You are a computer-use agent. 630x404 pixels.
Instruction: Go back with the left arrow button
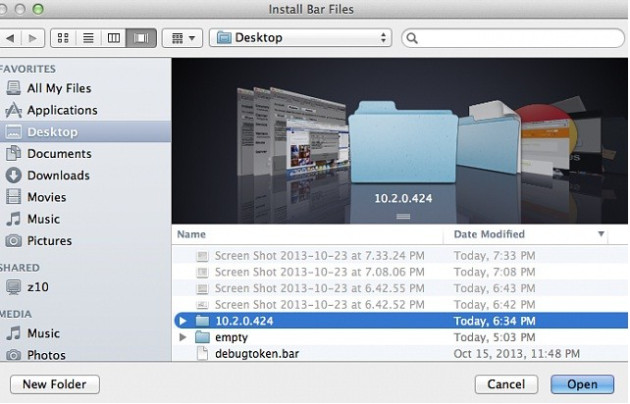pos(10,38)
